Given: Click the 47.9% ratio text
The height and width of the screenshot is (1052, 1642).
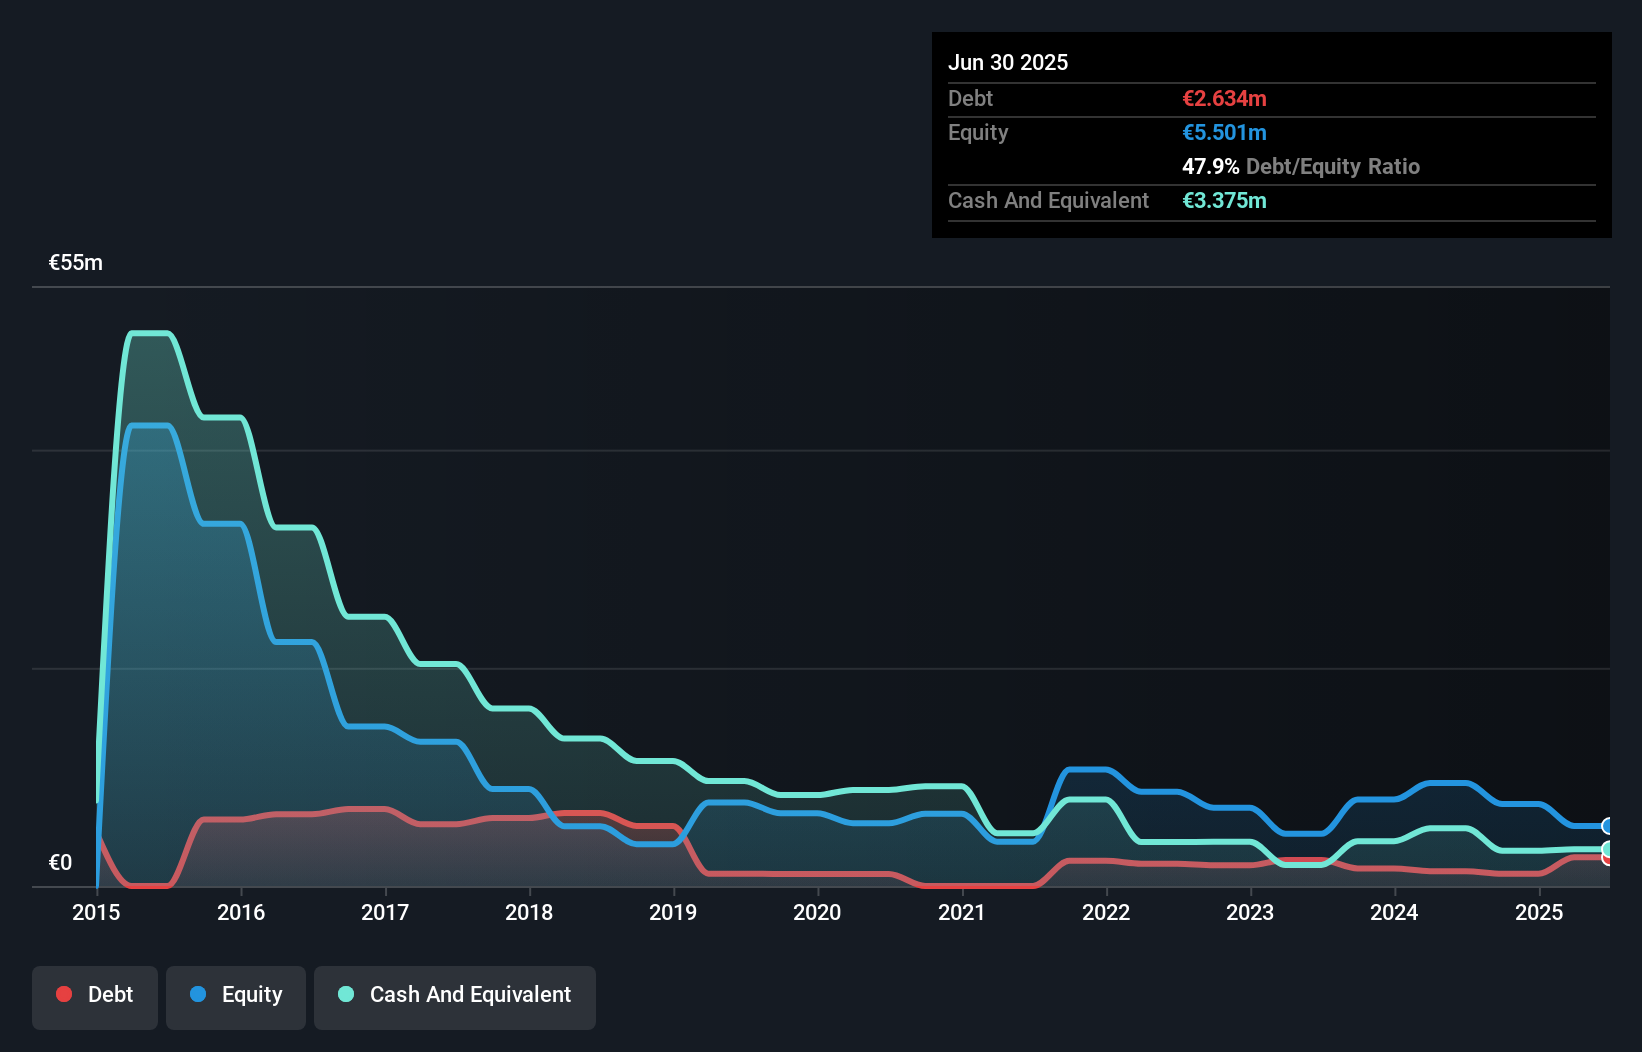Looking at the screenshot, I should click(x=1207, y=167).
